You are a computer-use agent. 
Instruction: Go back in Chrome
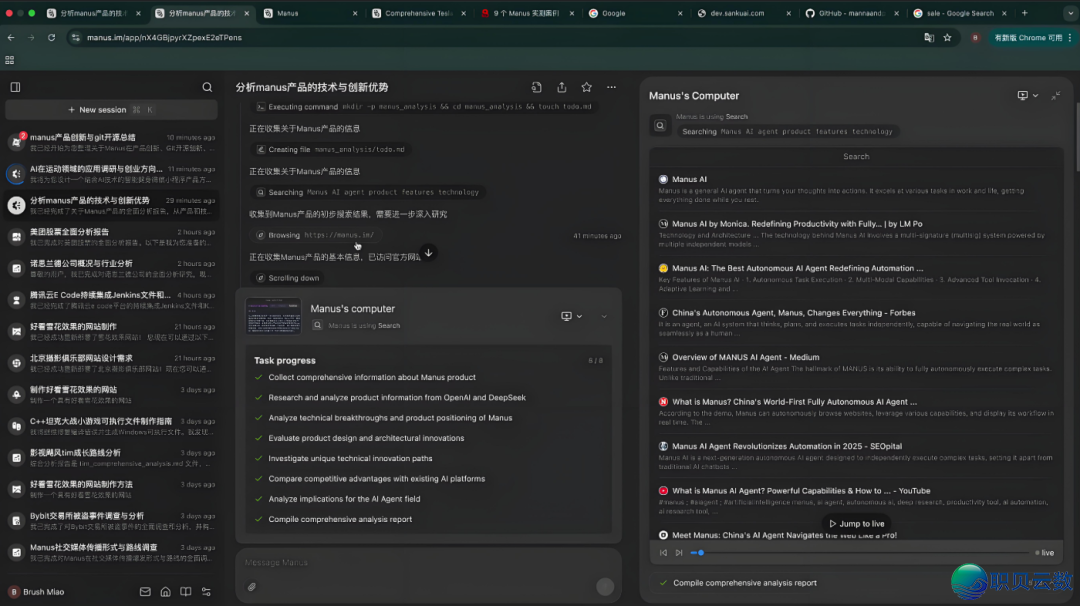[x=11, y=38]
